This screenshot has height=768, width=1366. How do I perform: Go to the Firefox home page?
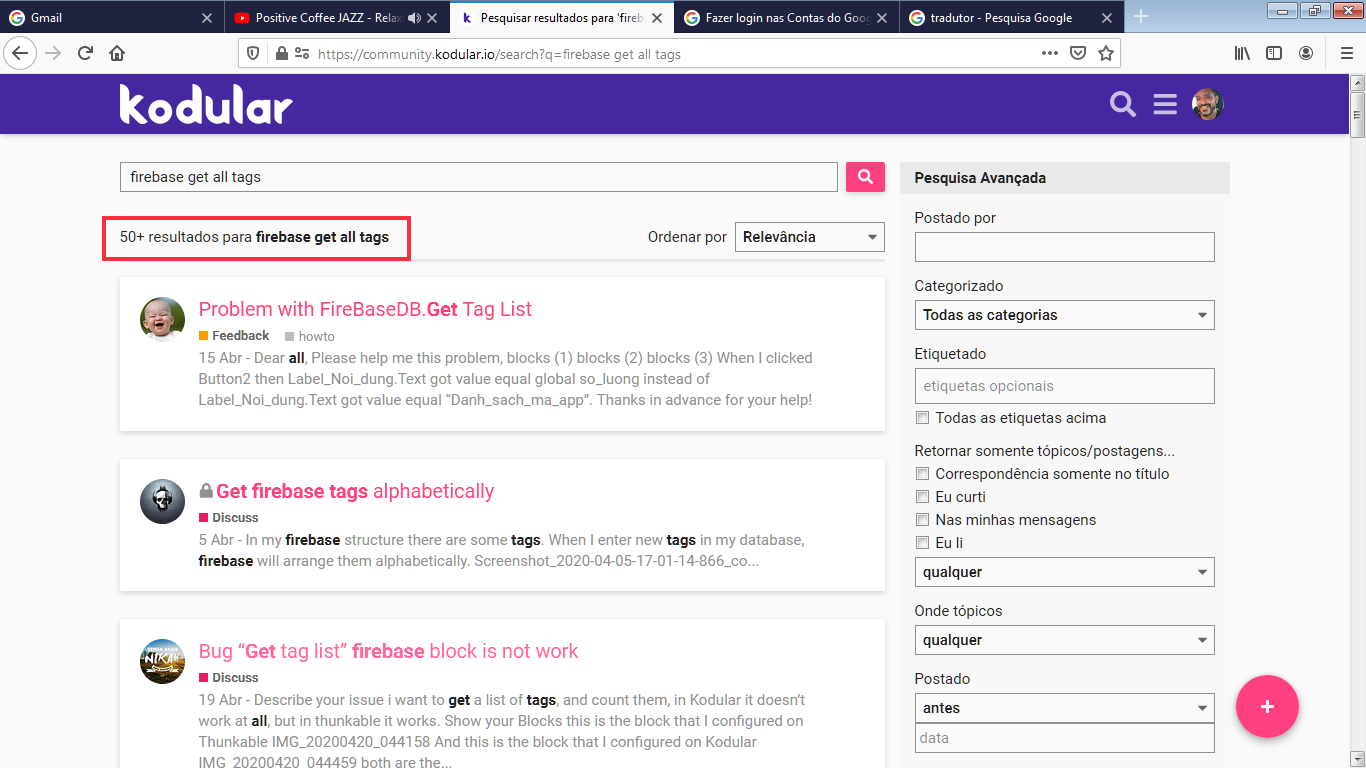(117, 53)
